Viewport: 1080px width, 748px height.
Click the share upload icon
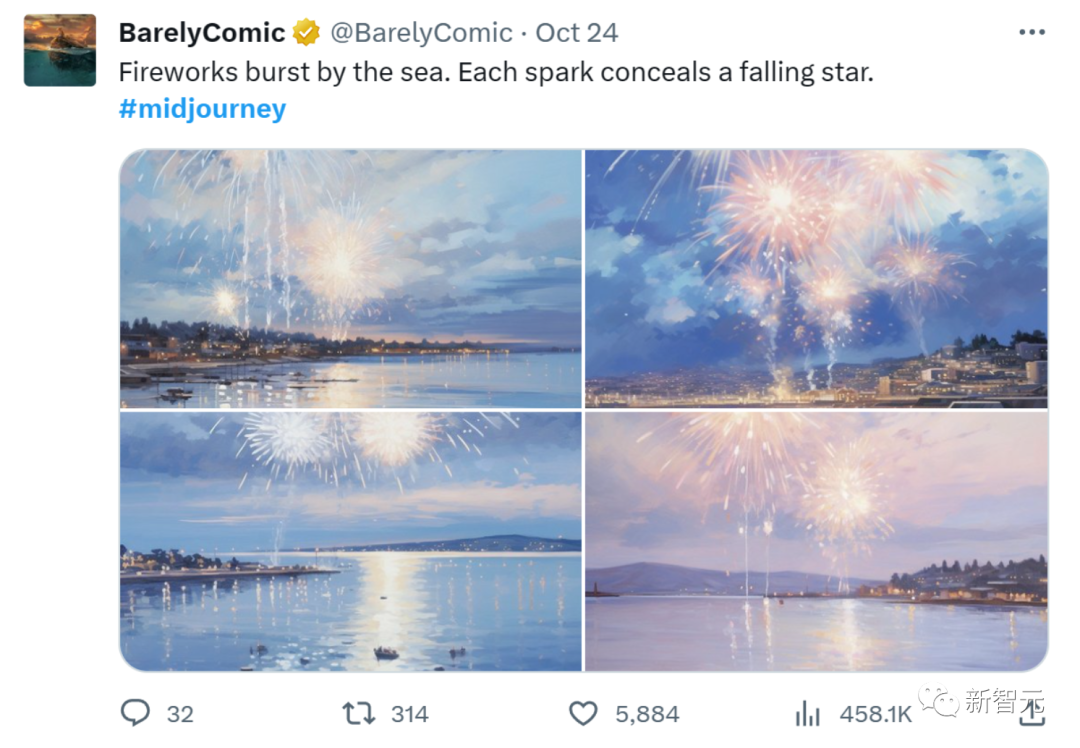(x=1031, y=711)
